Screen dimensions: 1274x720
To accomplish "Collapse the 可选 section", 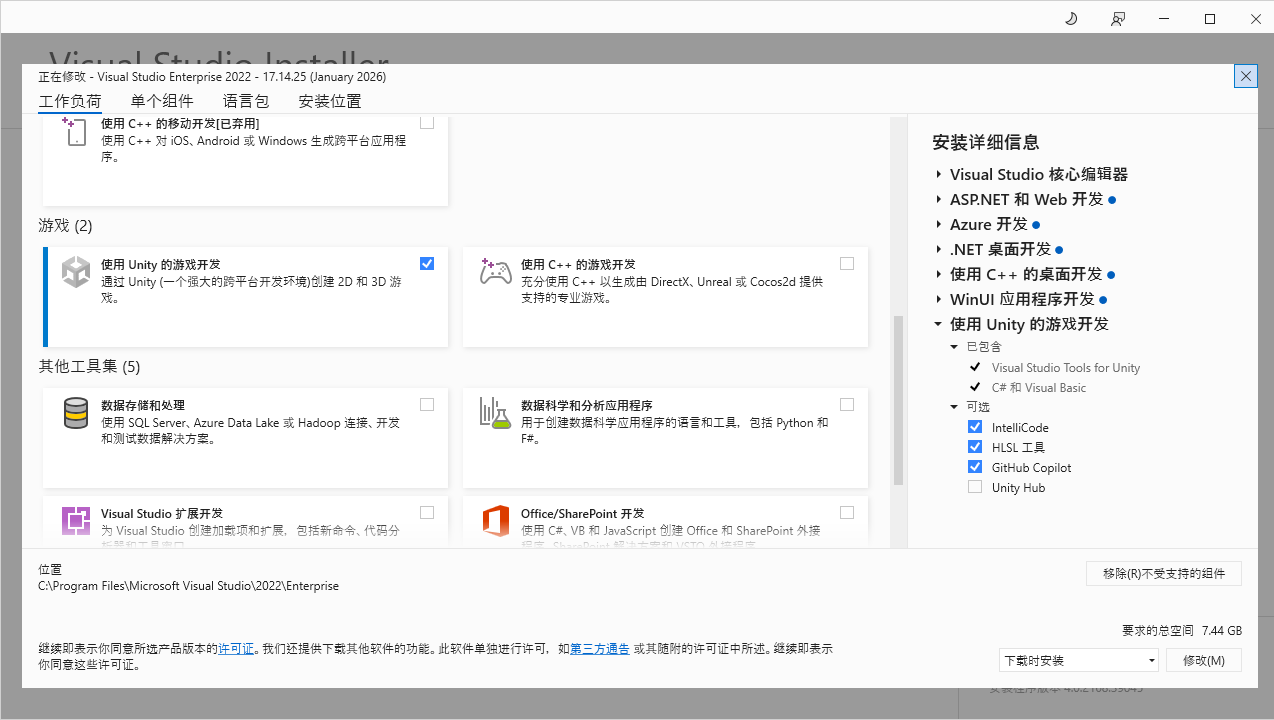I will click(954, 407).
